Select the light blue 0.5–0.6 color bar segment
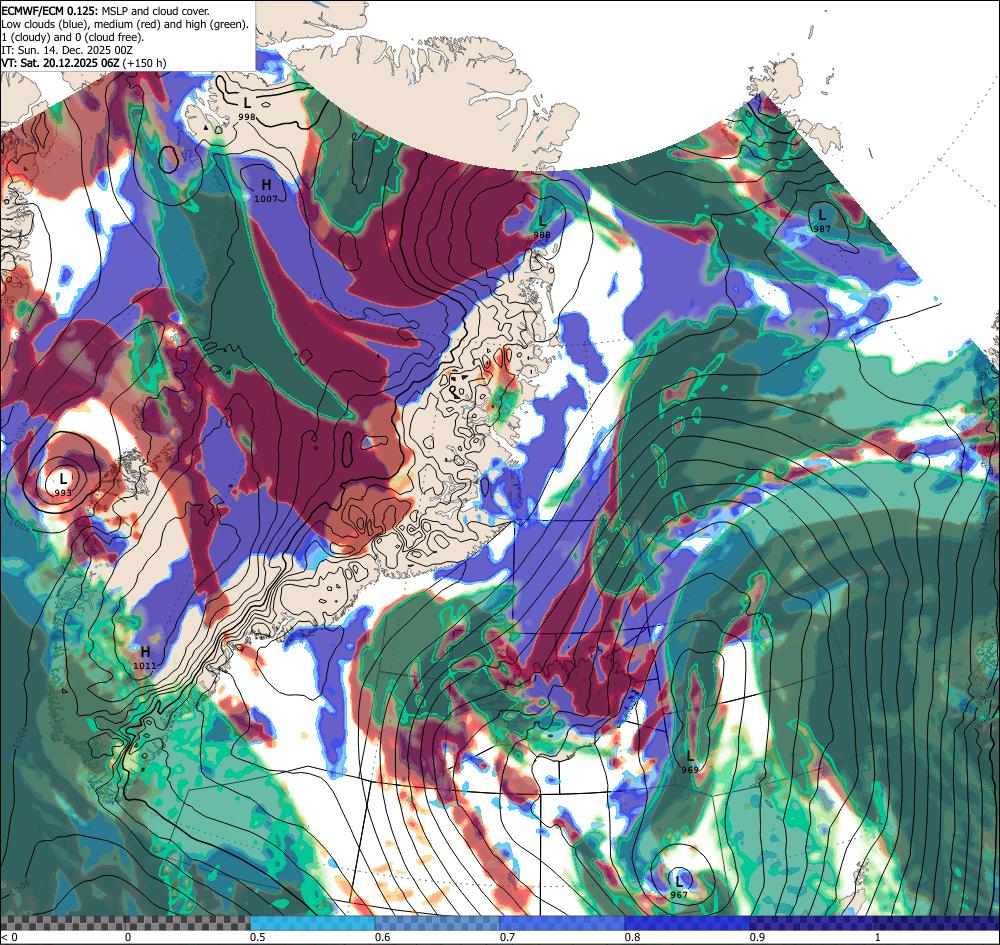Viewport: 1000px width, 945px height. click(312, 923)
